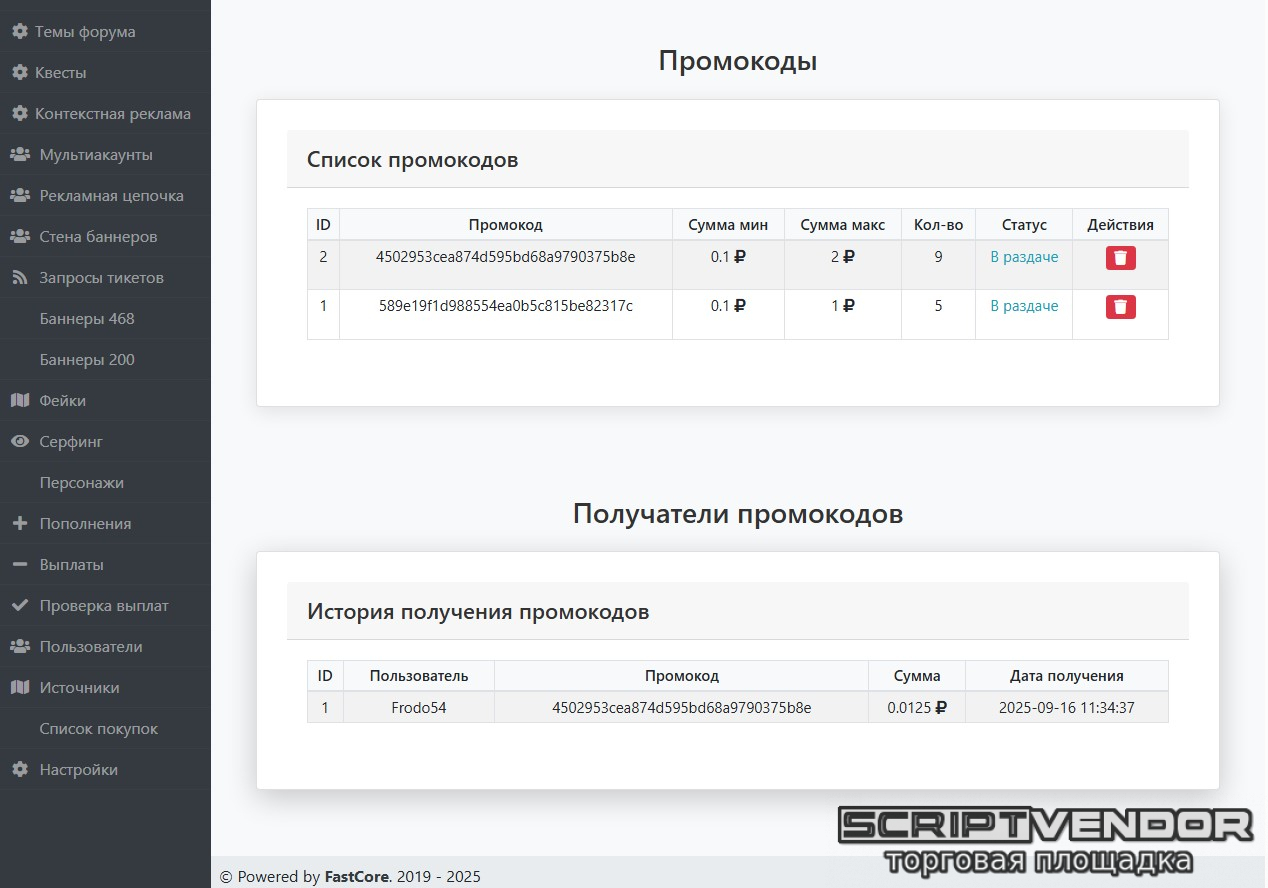1268x888 pixels.
Task: Click the checkmark icon beside Проверка выплат
Action: pos(19,606)
